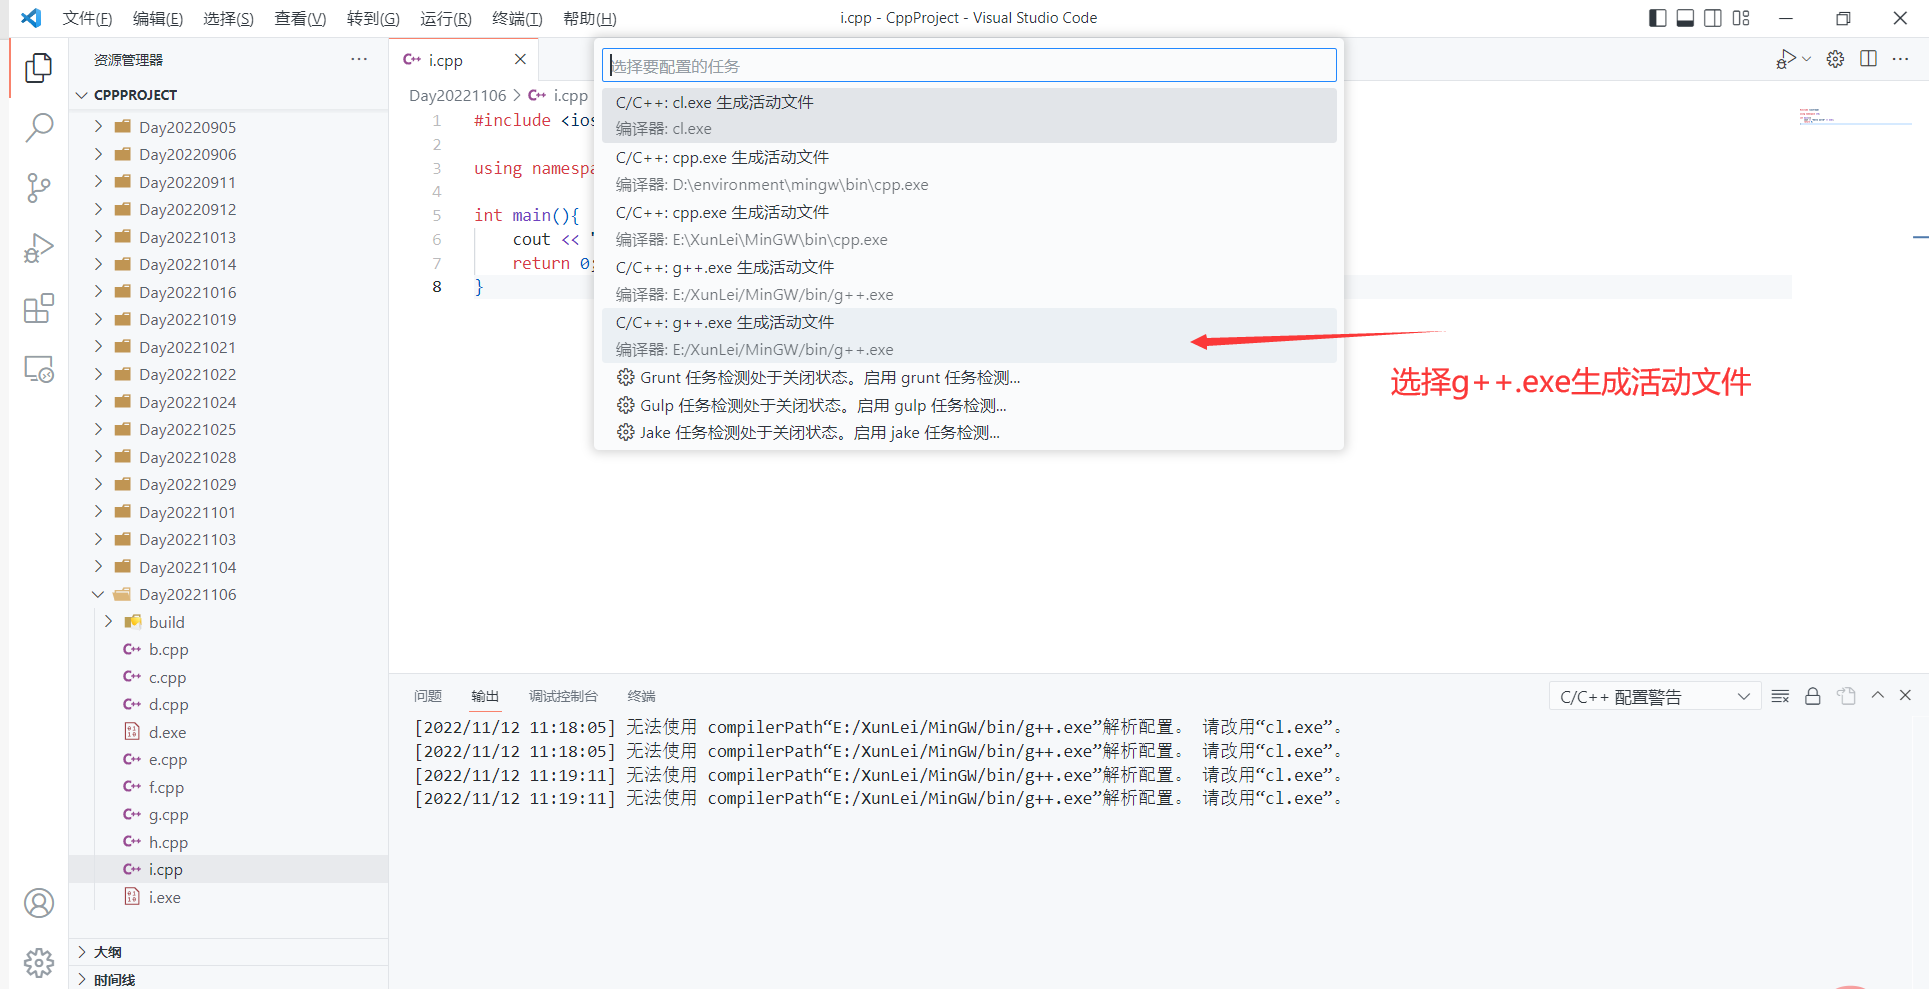The width and height of the screenshot is (1929, 989).
Task: Open the Explorer view in activity bar
Action: pos(38,67)
